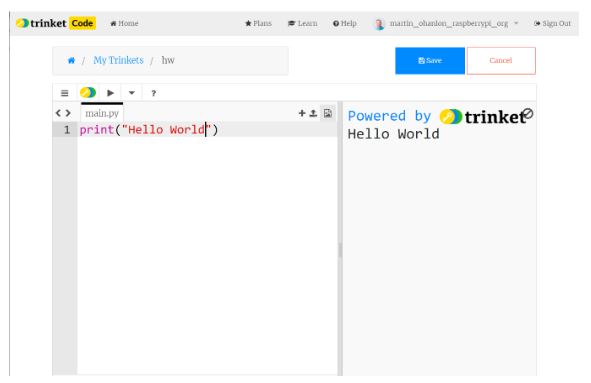
Task: Cancel editing the trinket
Action: coord(501,61)
